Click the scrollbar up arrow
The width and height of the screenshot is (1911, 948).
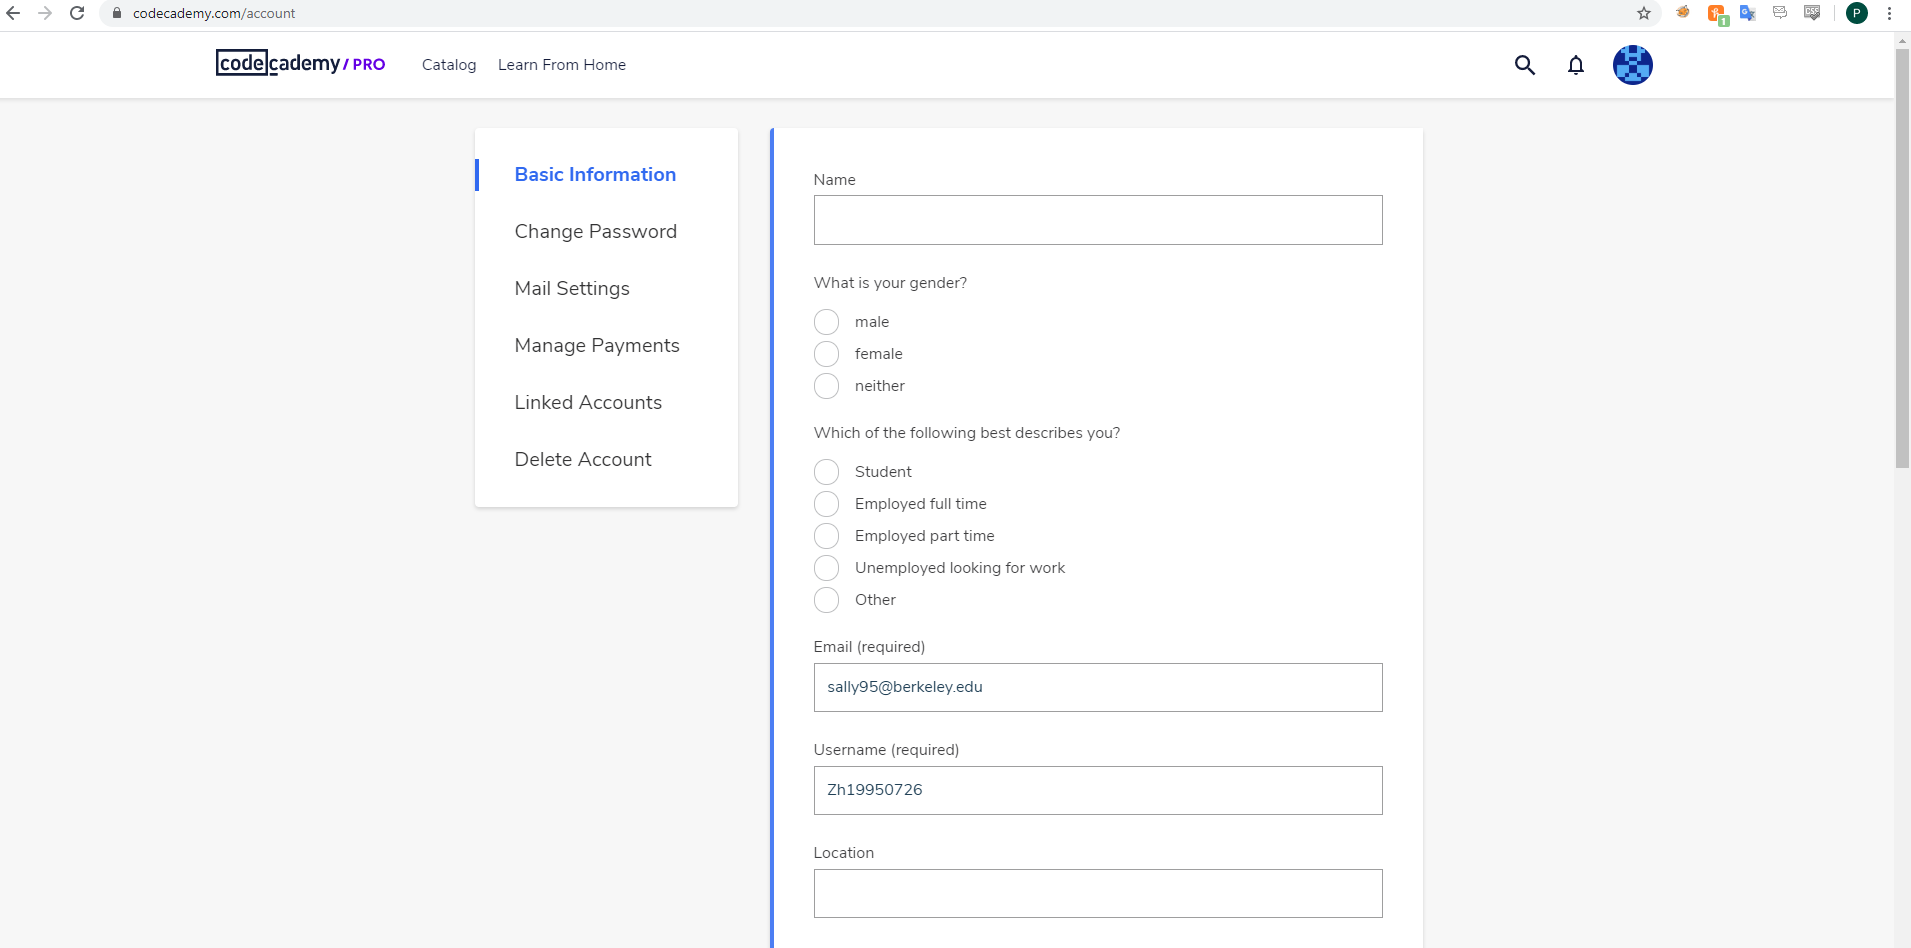1902,41
